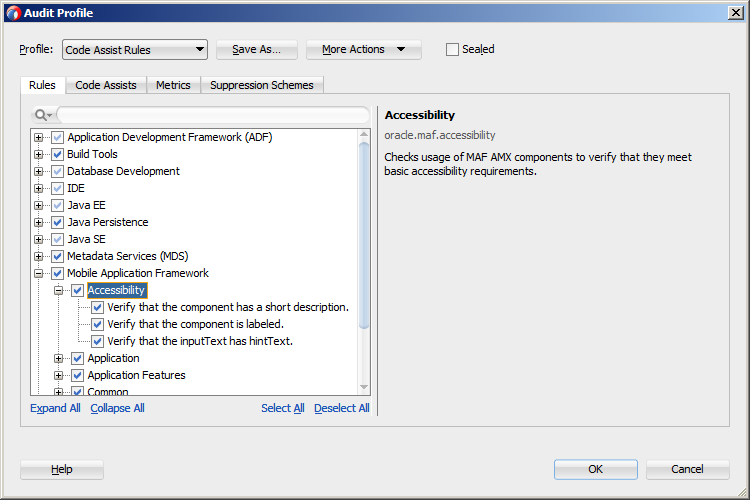Uncheck the short description rule checkbox

click(x=98, y=307)
